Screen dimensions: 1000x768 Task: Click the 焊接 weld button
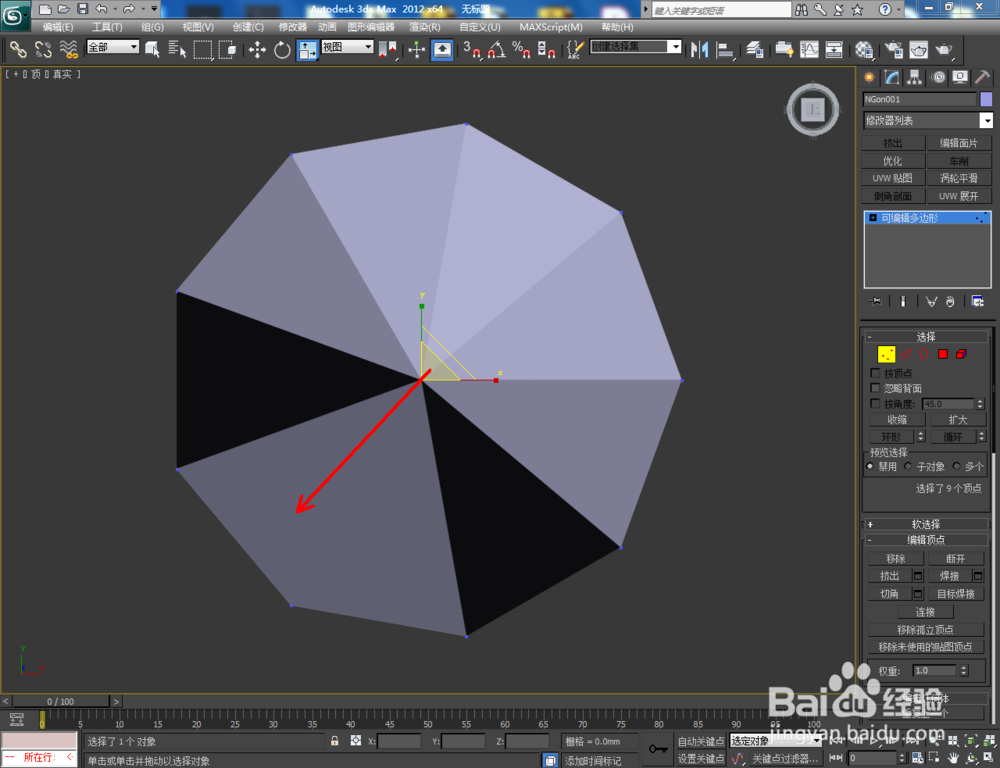pos(949,576)
